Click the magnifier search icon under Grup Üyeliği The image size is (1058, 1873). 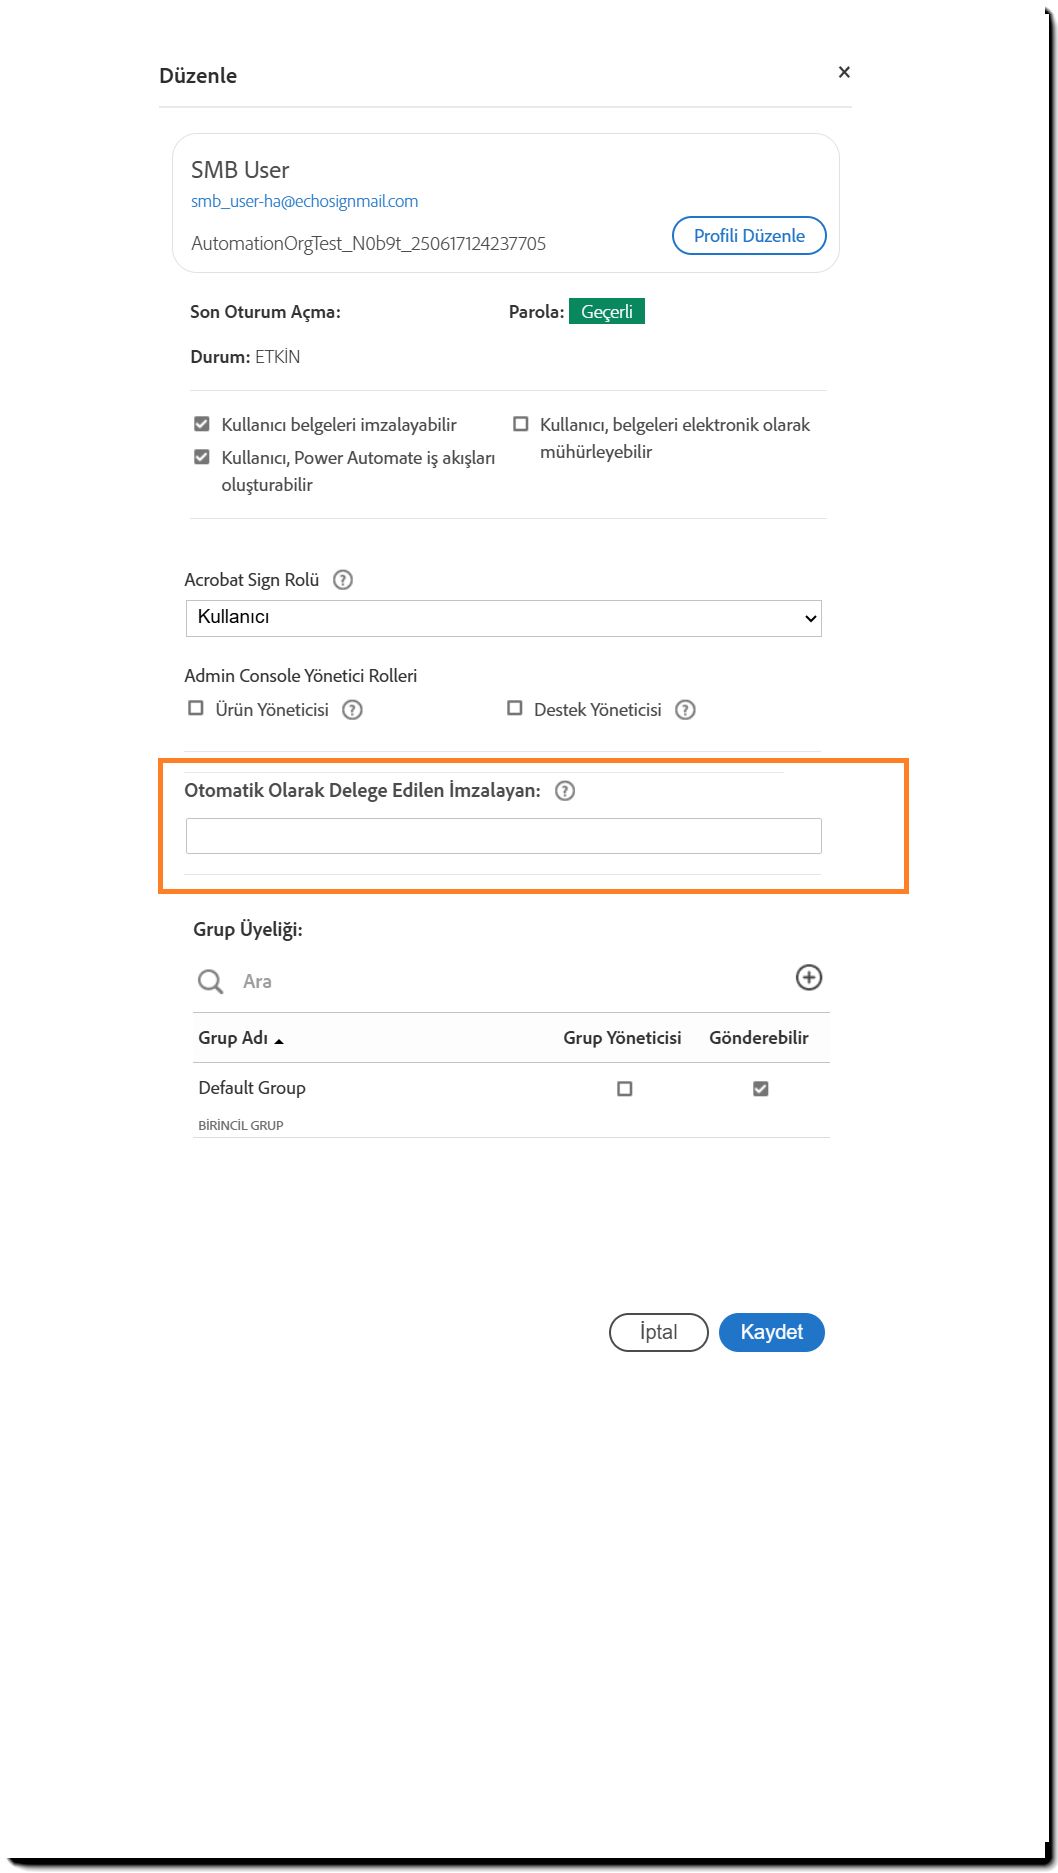click(210, 982)
